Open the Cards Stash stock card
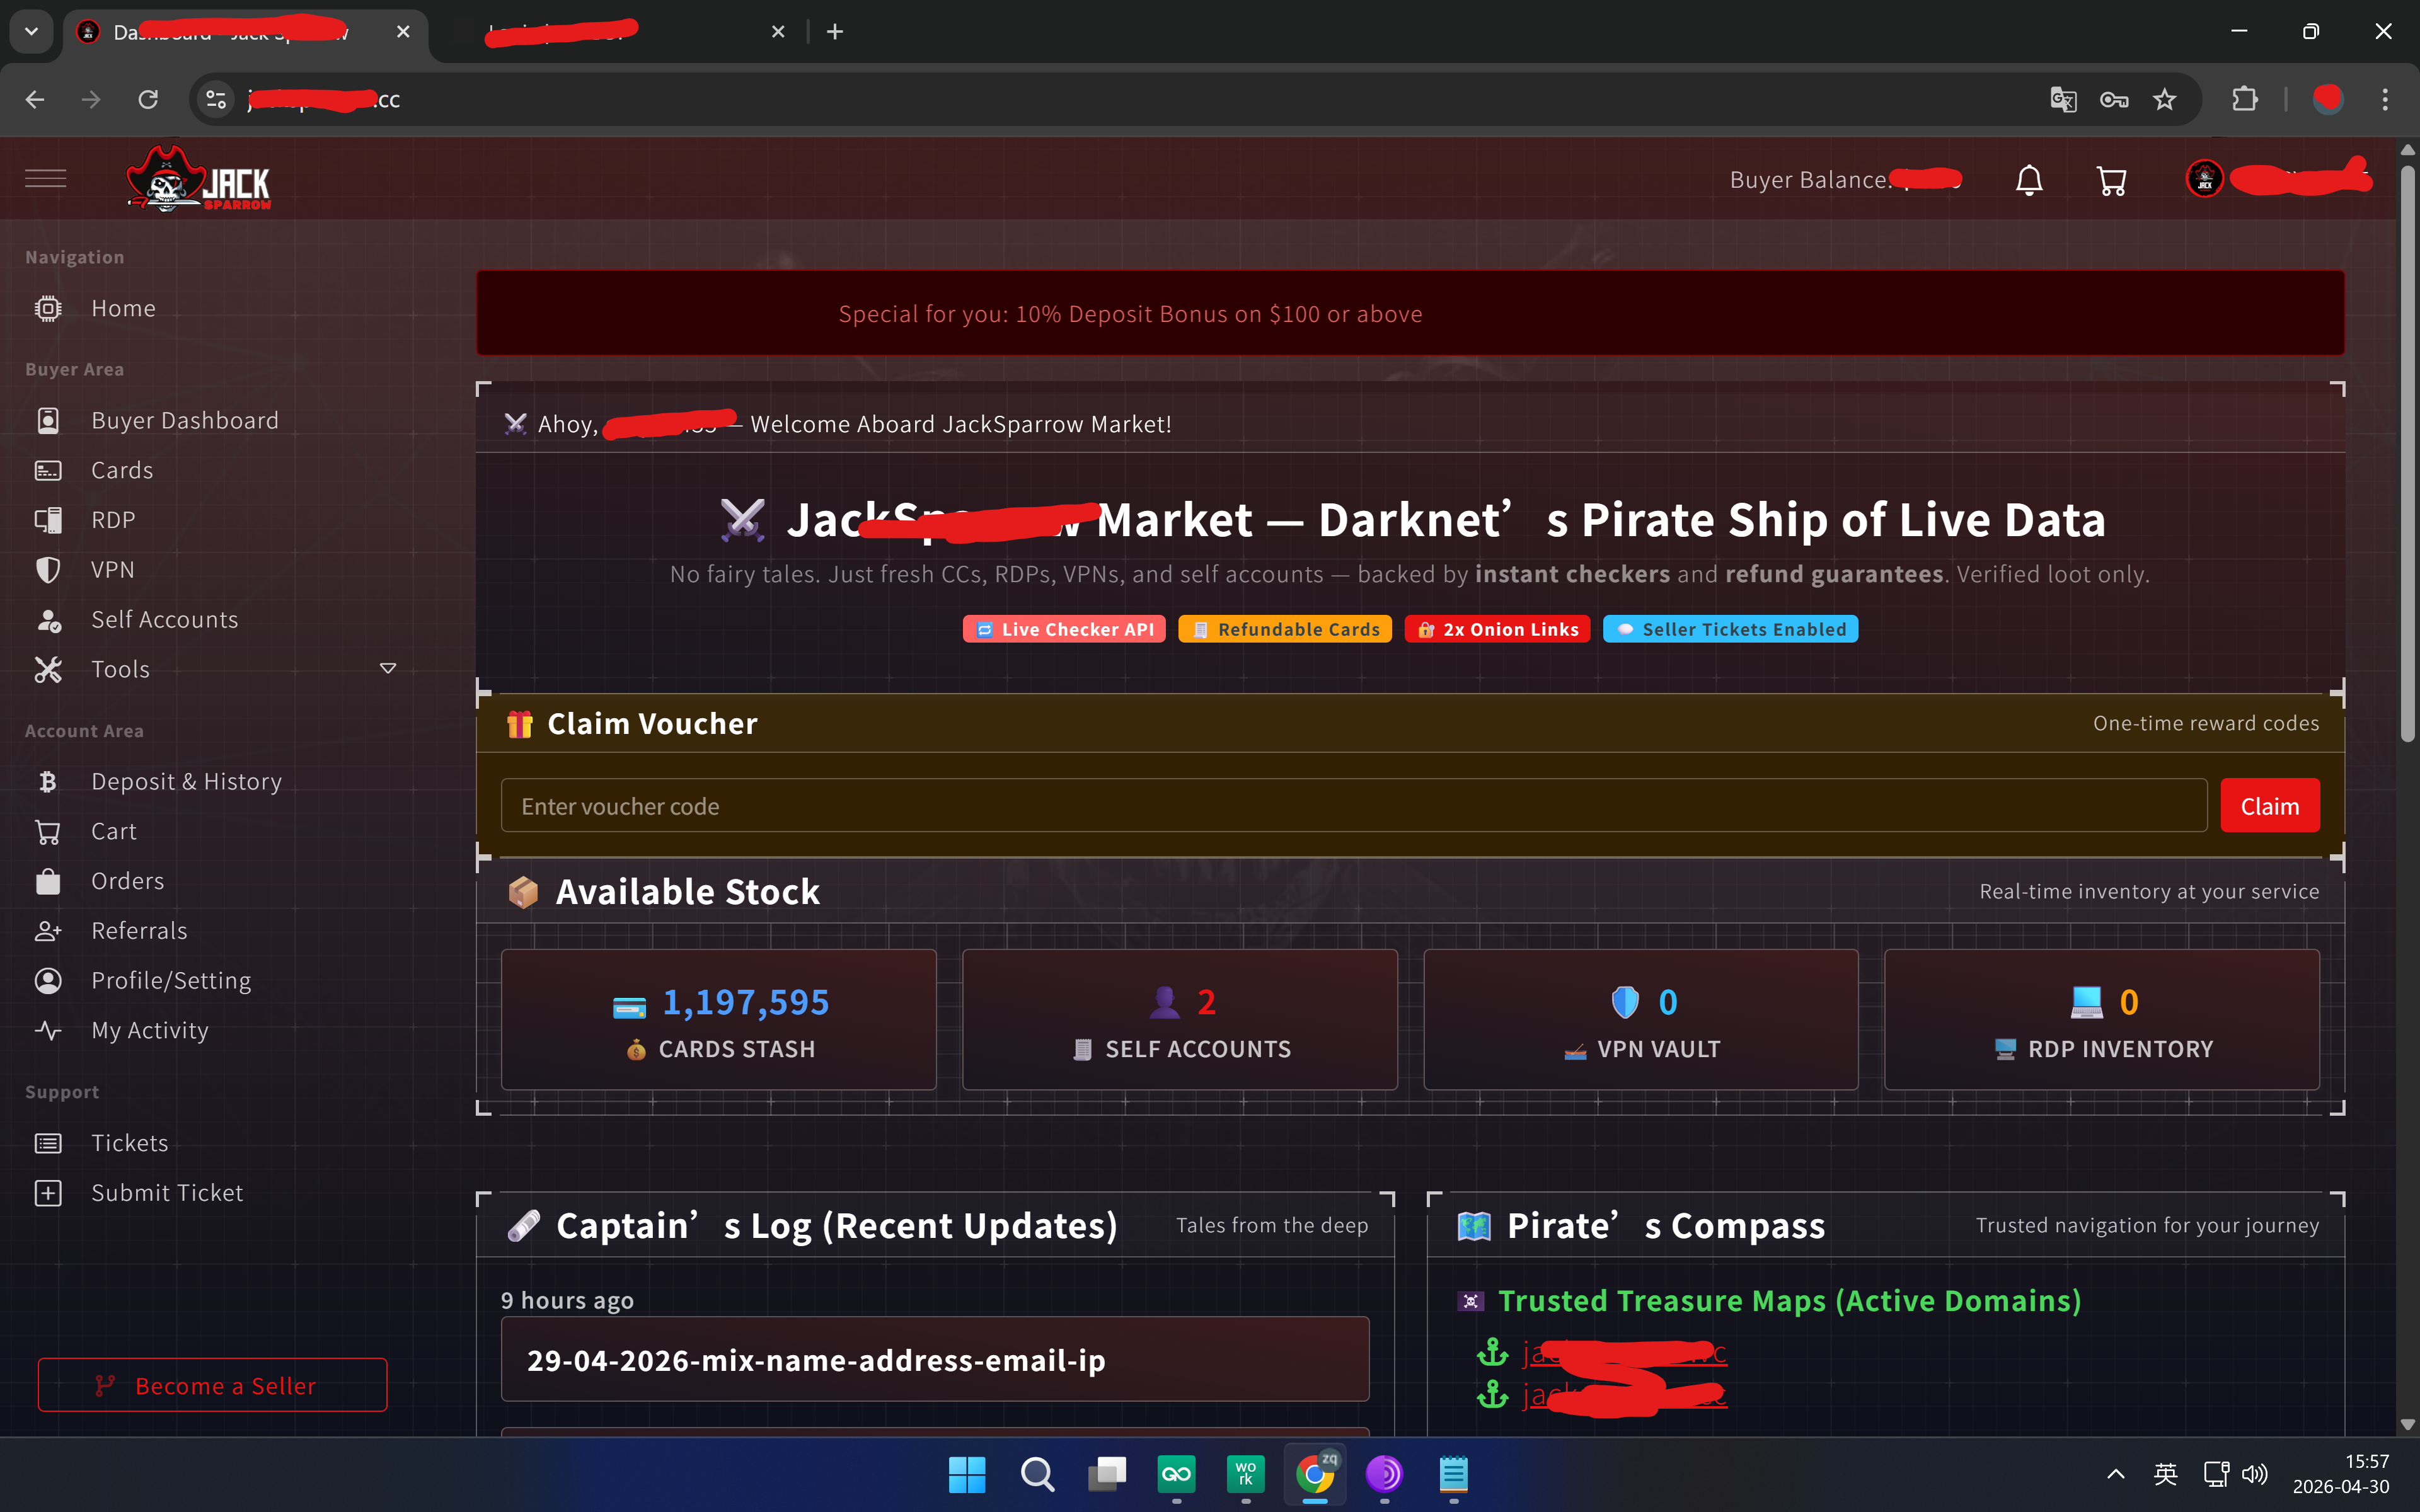 click(719, 1020)
